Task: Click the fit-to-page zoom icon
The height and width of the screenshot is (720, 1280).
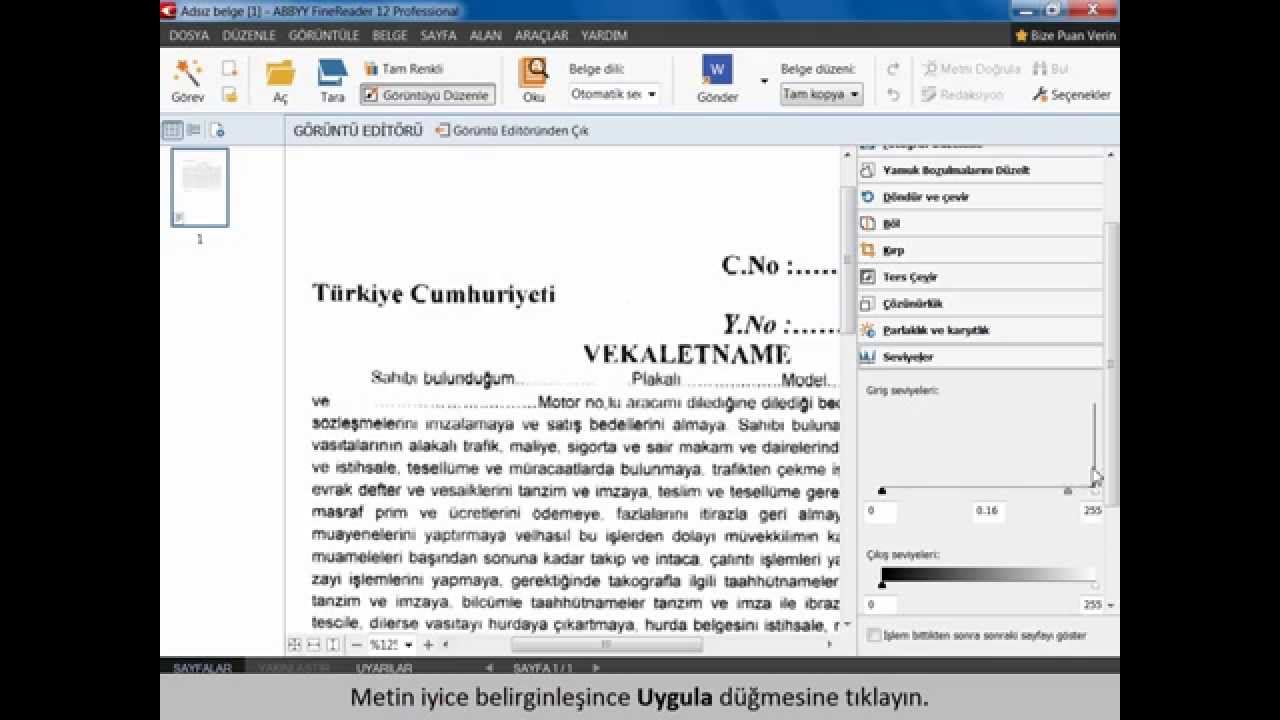Action: click(x=294, y=645)
